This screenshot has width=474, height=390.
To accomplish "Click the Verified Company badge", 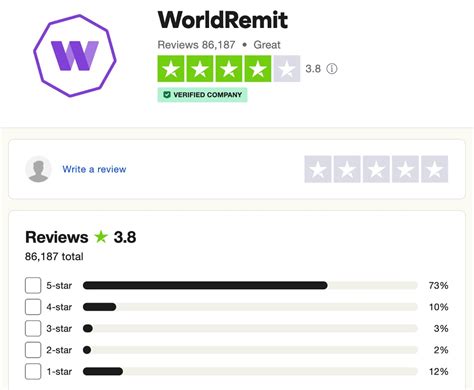I will [202, 95].
